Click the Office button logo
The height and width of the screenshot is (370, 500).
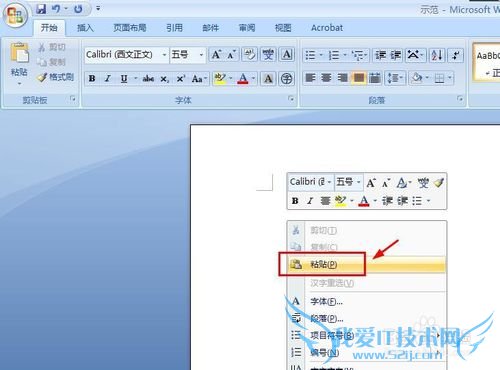coord(15,16)
